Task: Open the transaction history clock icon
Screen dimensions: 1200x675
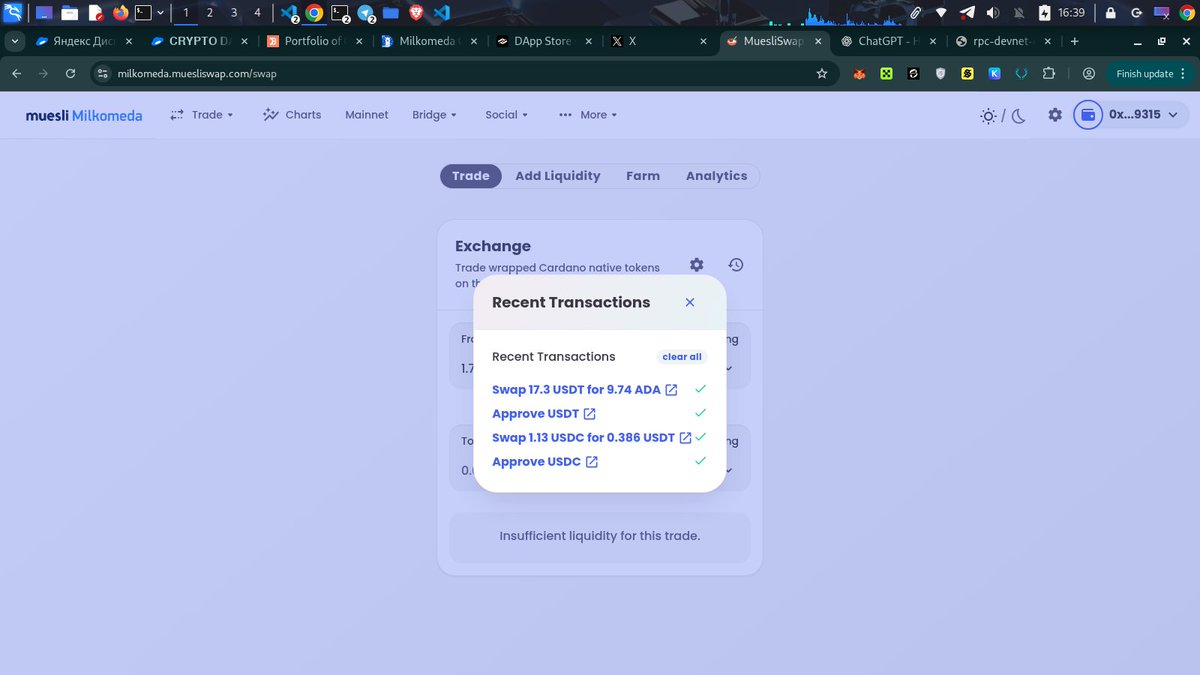Action: 735,265
